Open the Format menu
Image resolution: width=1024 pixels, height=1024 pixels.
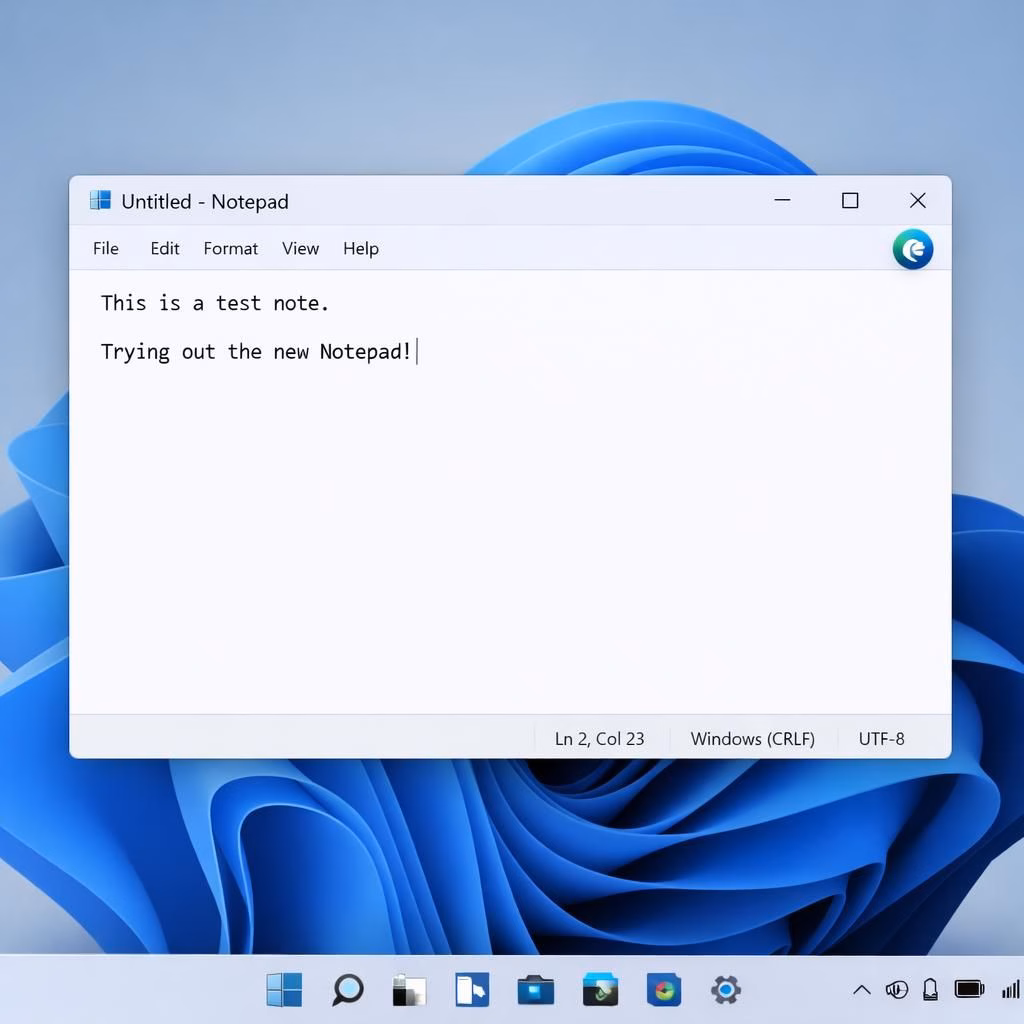coord(231,249)
